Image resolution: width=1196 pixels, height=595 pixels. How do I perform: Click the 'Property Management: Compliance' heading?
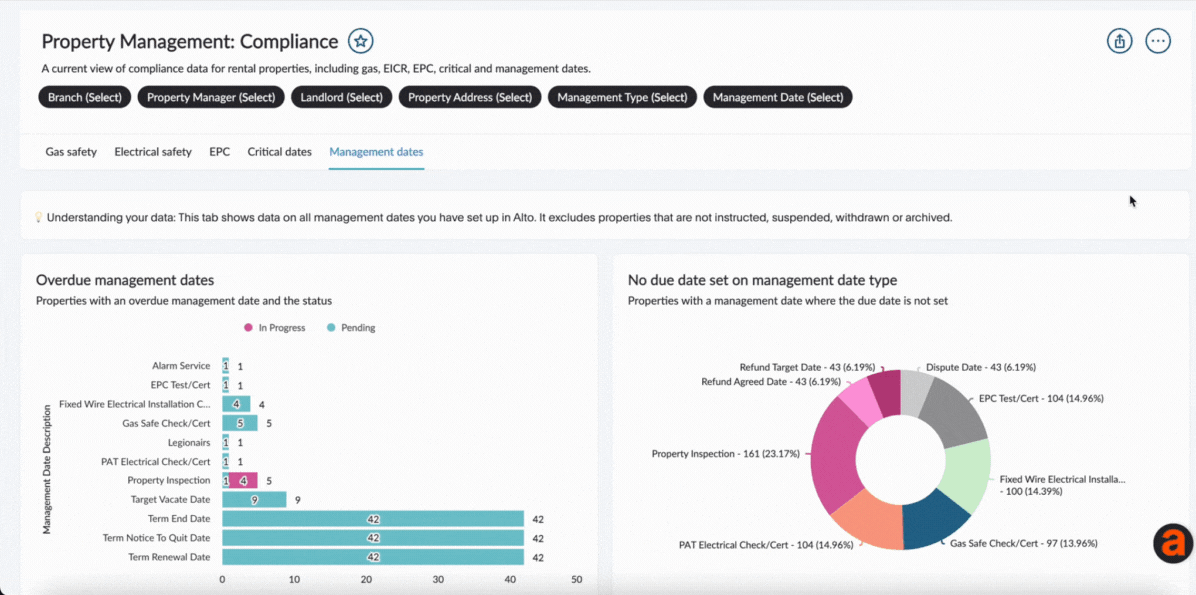tap(190, 41)
